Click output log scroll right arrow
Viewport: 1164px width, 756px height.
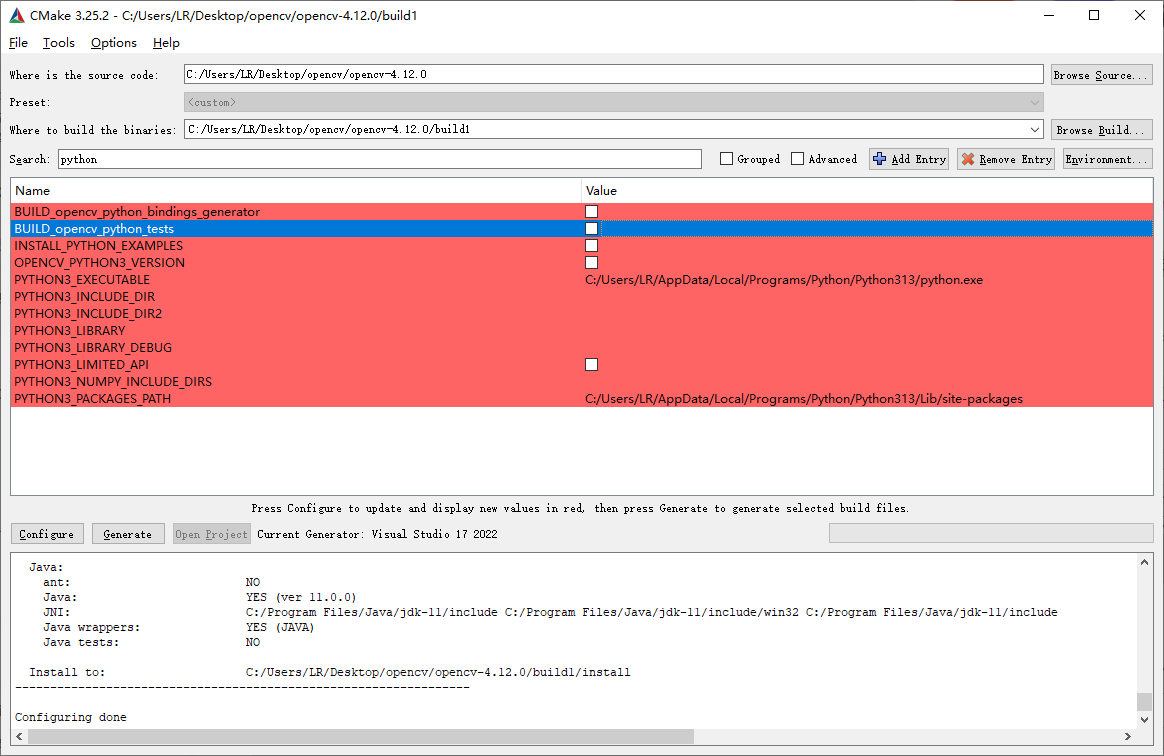coord(1128,737)
